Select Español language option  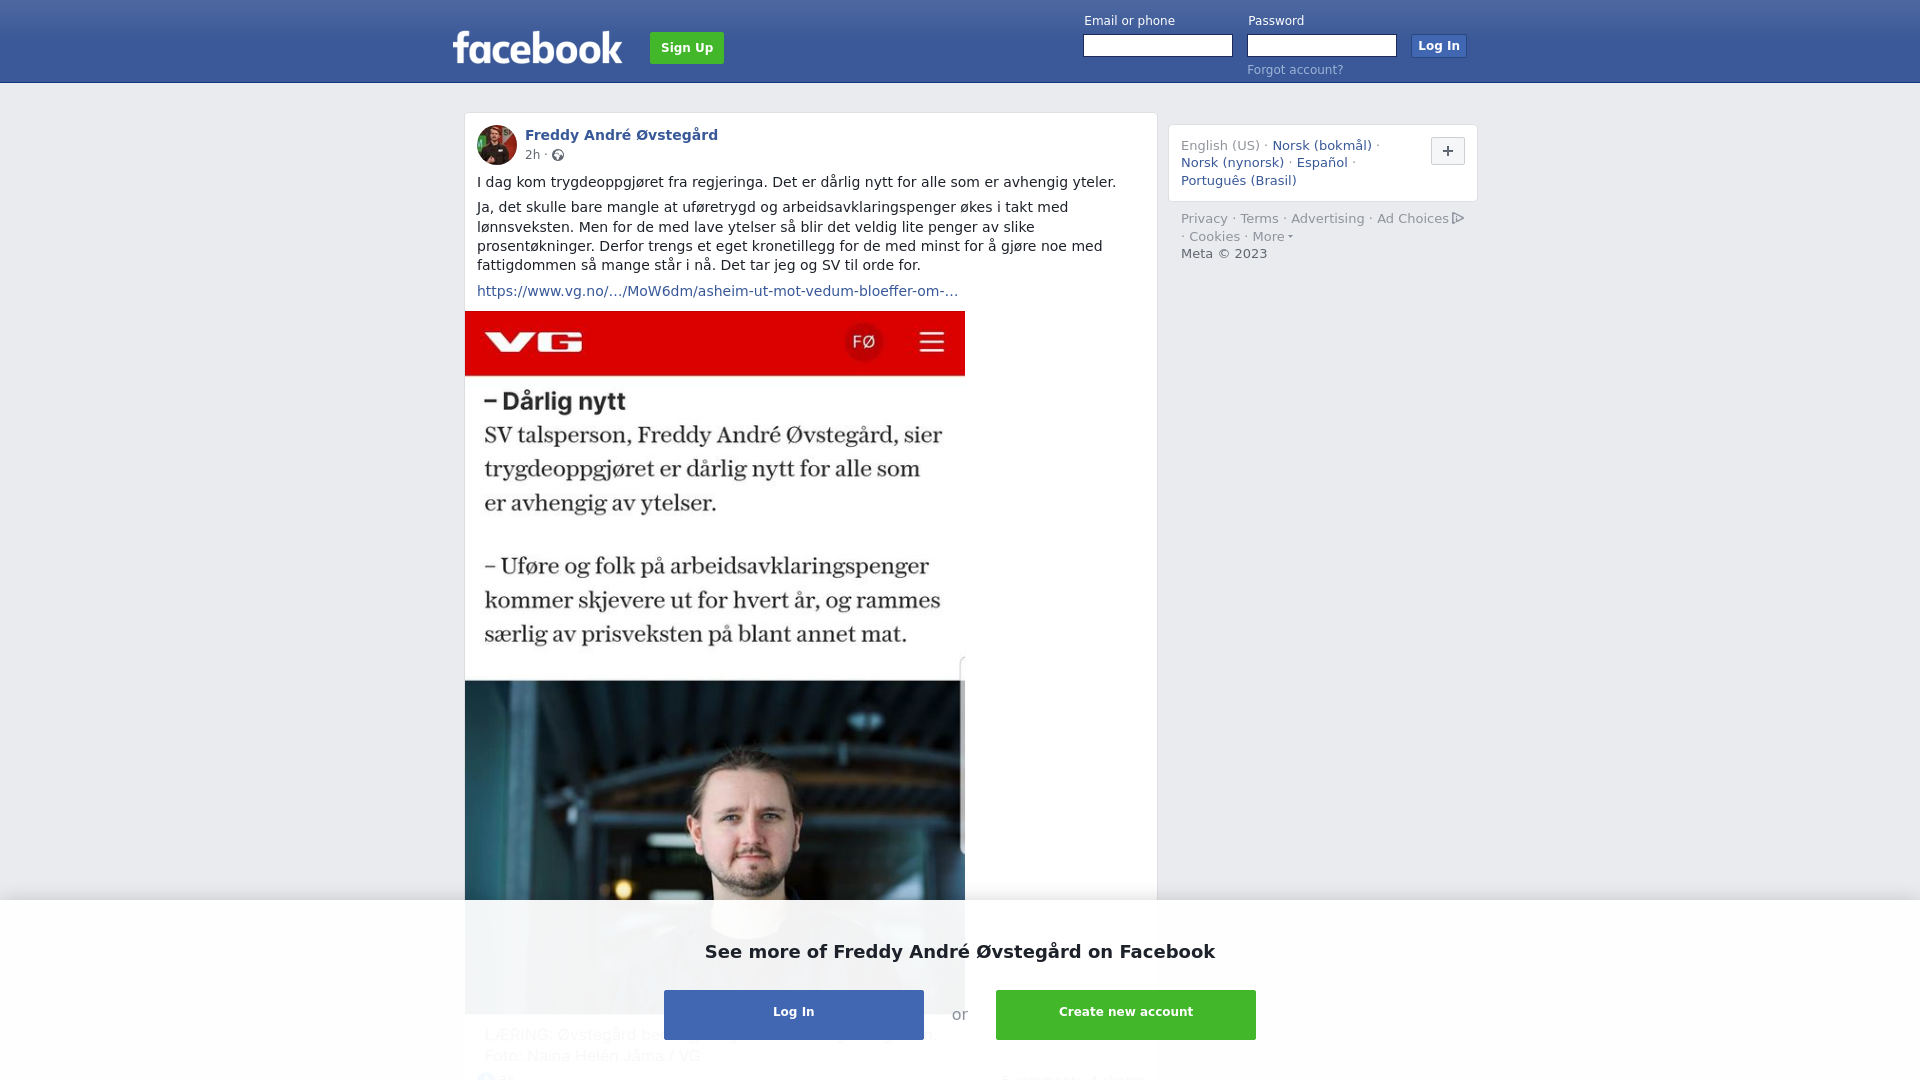pyautogui.click(x=1322, y=163)
